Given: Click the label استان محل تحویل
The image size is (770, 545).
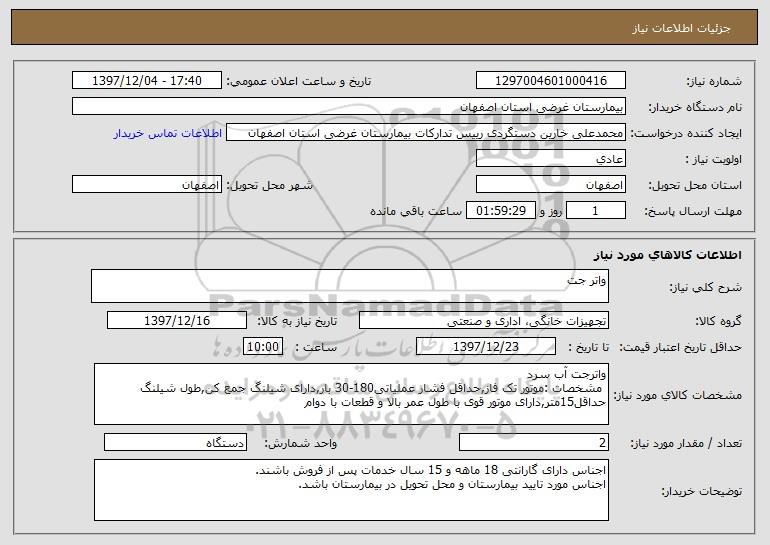Looking at the screenshot, I should (x=695, y=185).
